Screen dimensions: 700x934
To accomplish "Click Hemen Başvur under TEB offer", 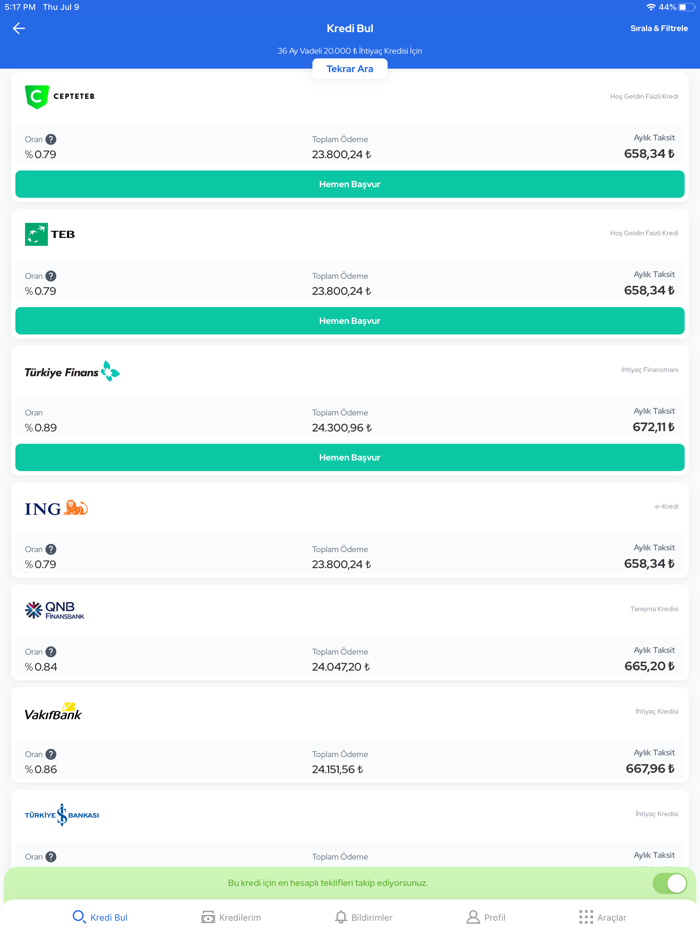I will point(350,321).
